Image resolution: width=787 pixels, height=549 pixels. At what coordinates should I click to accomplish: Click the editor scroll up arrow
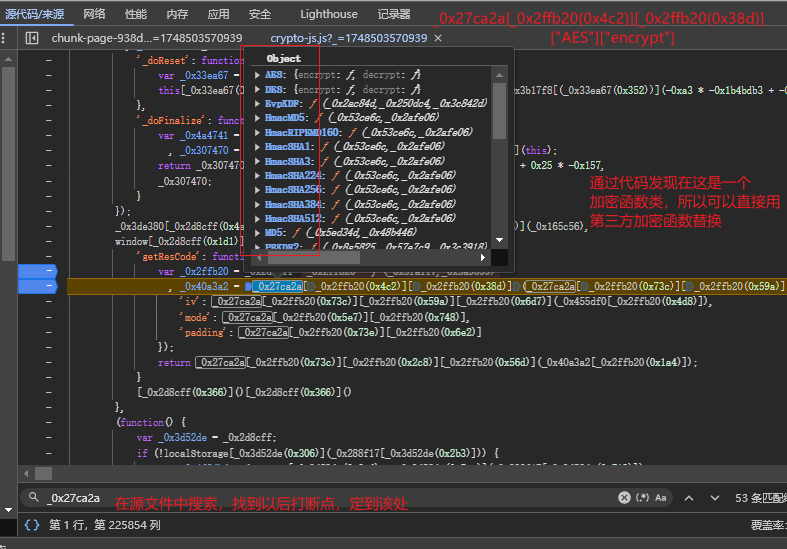[x=9, y=59]
